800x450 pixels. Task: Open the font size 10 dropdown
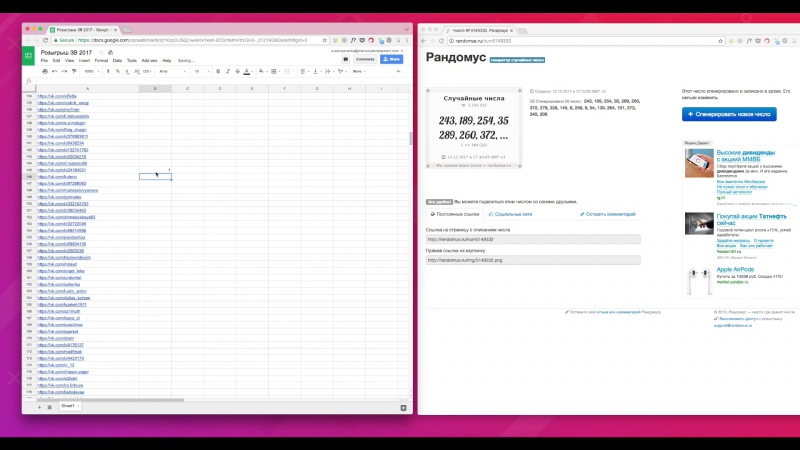[202, 71]
